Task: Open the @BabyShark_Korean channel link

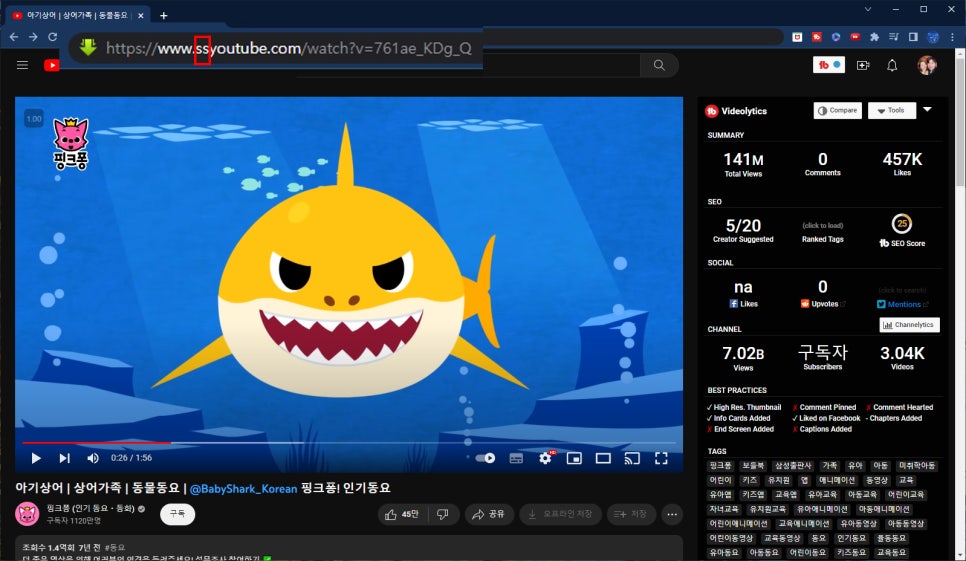Action: [x=243, y=489]
